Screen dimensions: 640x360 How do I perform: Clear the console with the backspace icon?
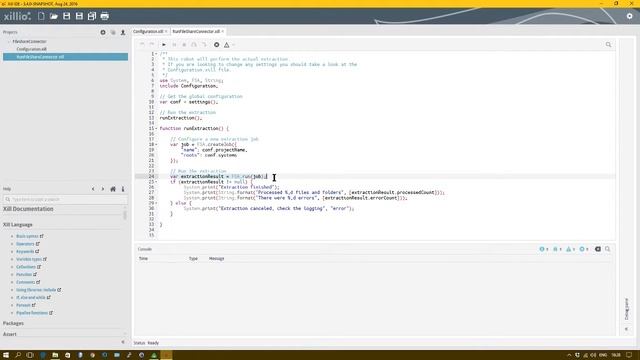click(x=598, y=249)
